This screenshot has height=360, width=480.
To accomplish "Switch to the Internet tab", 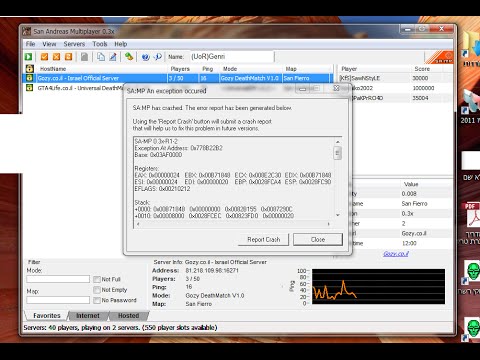I will (88, 315).
